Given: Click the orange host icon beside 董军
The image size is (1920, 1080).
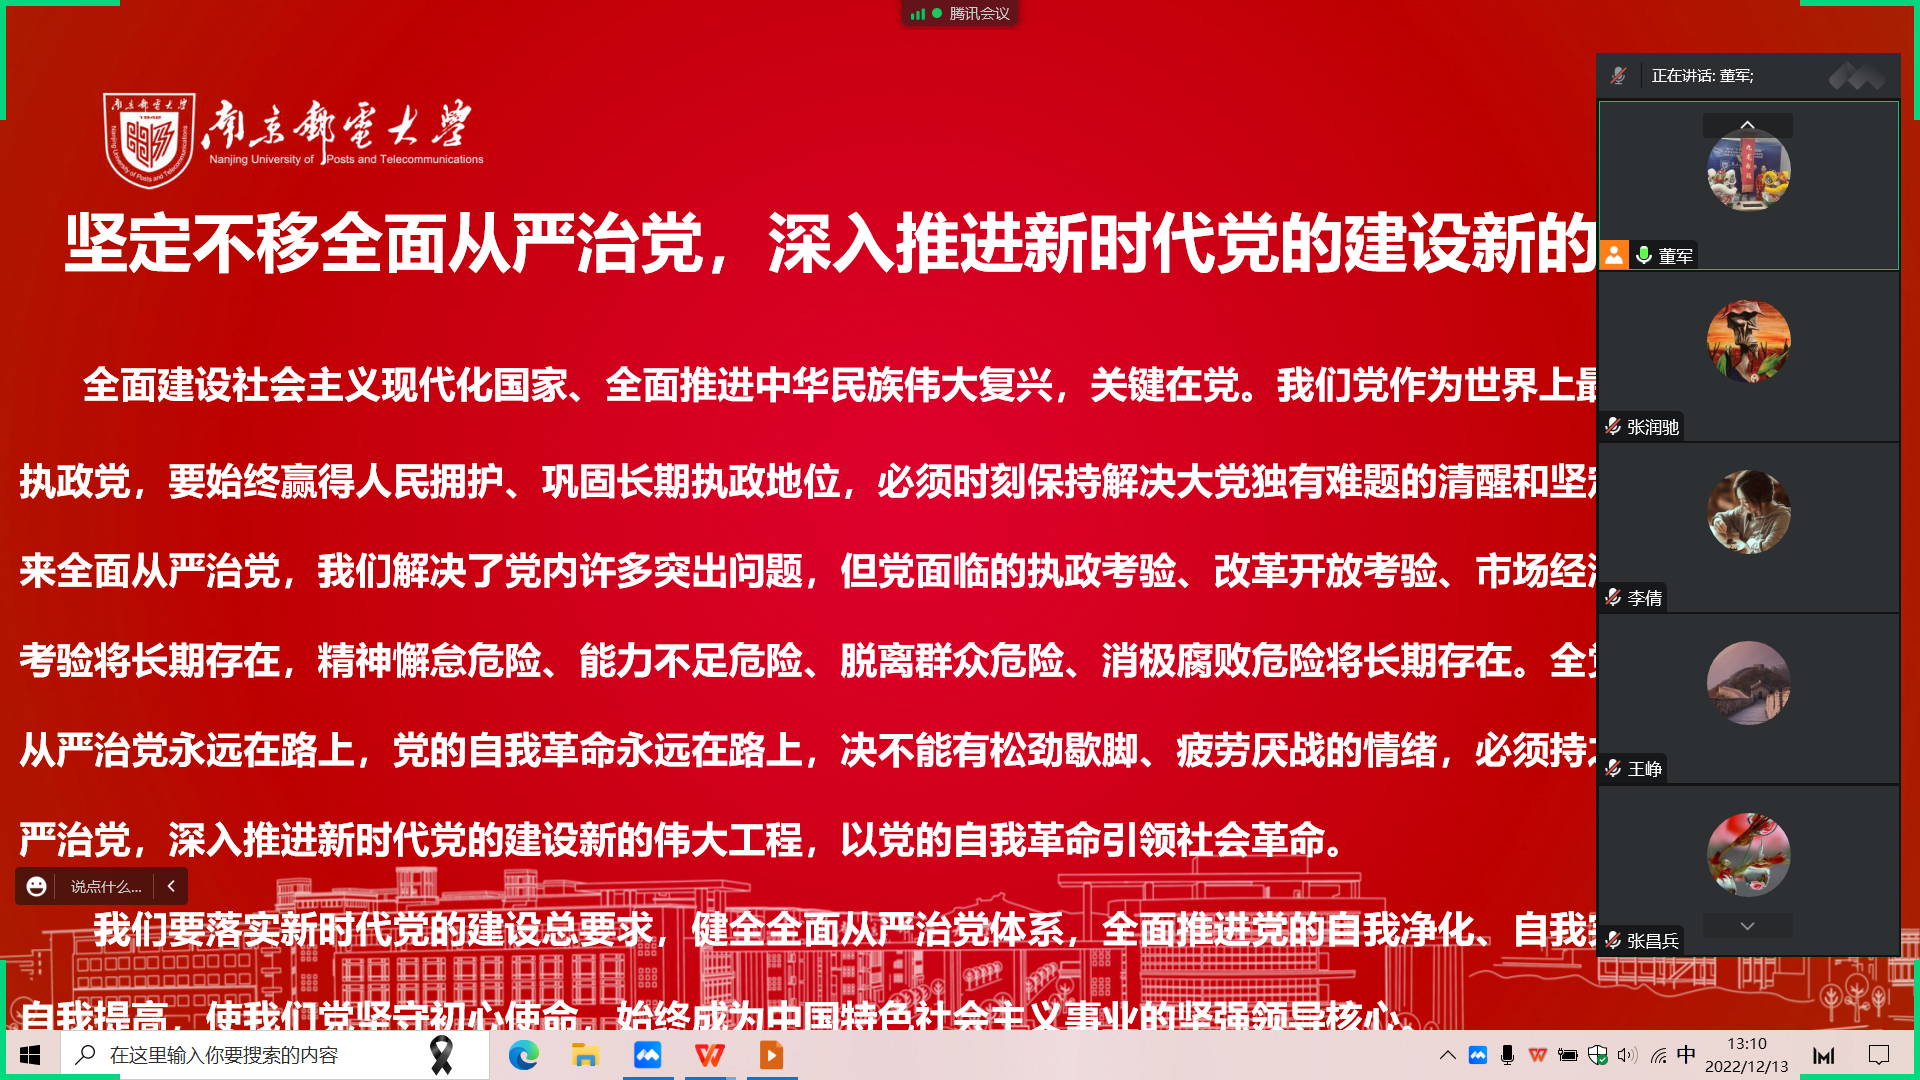Looking at the screenshot, I should click(1614, 255).
